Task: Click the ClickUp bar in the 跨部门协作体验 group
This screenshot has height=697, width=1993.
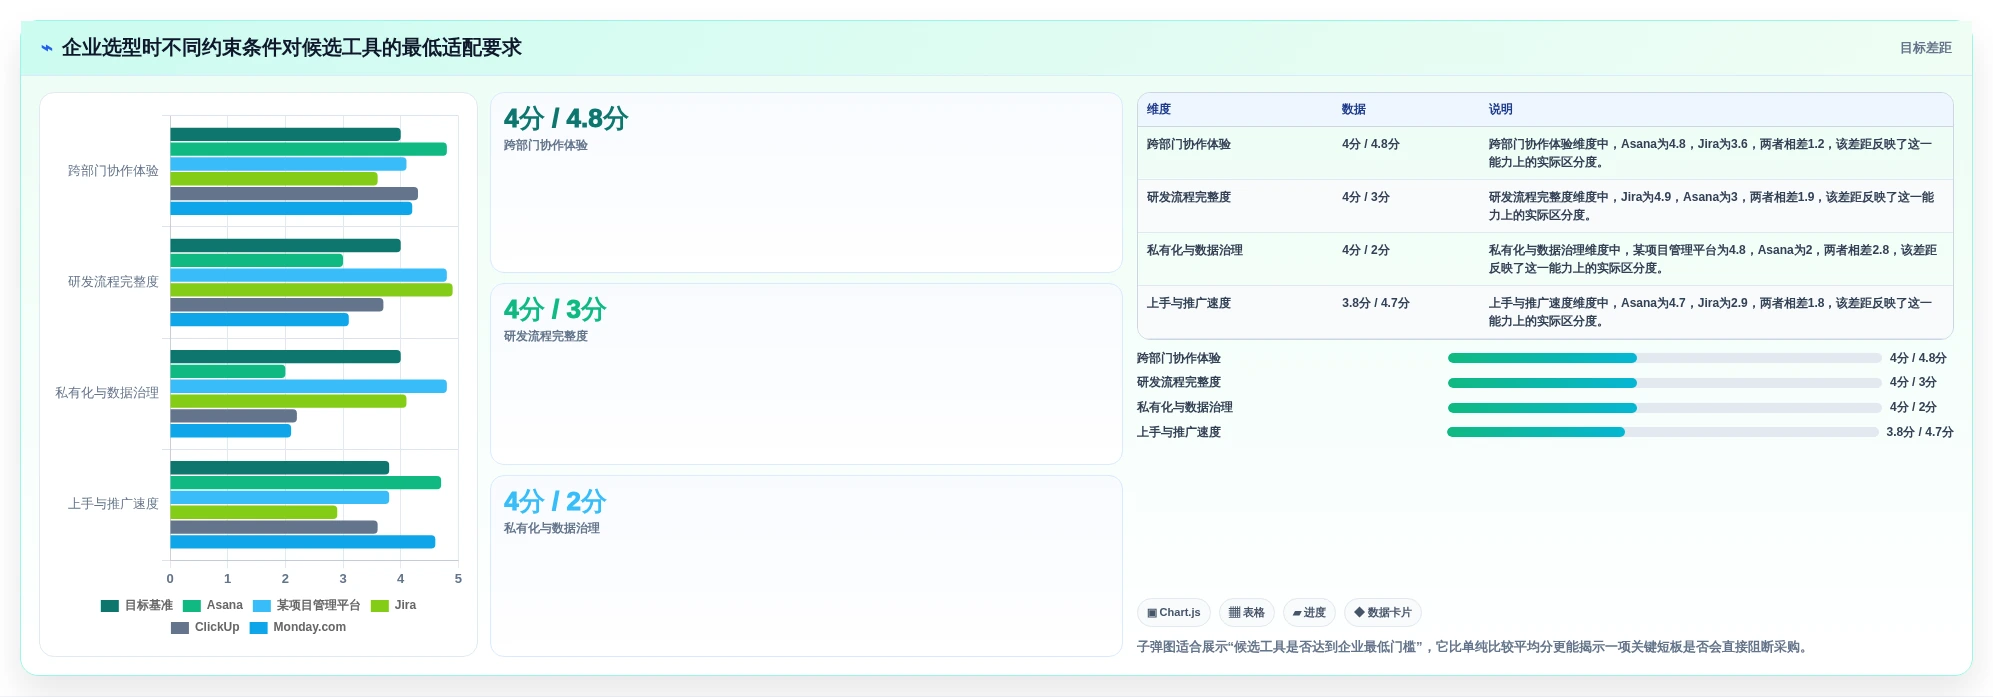Action: pyautogui.click(x=294, y=194)
